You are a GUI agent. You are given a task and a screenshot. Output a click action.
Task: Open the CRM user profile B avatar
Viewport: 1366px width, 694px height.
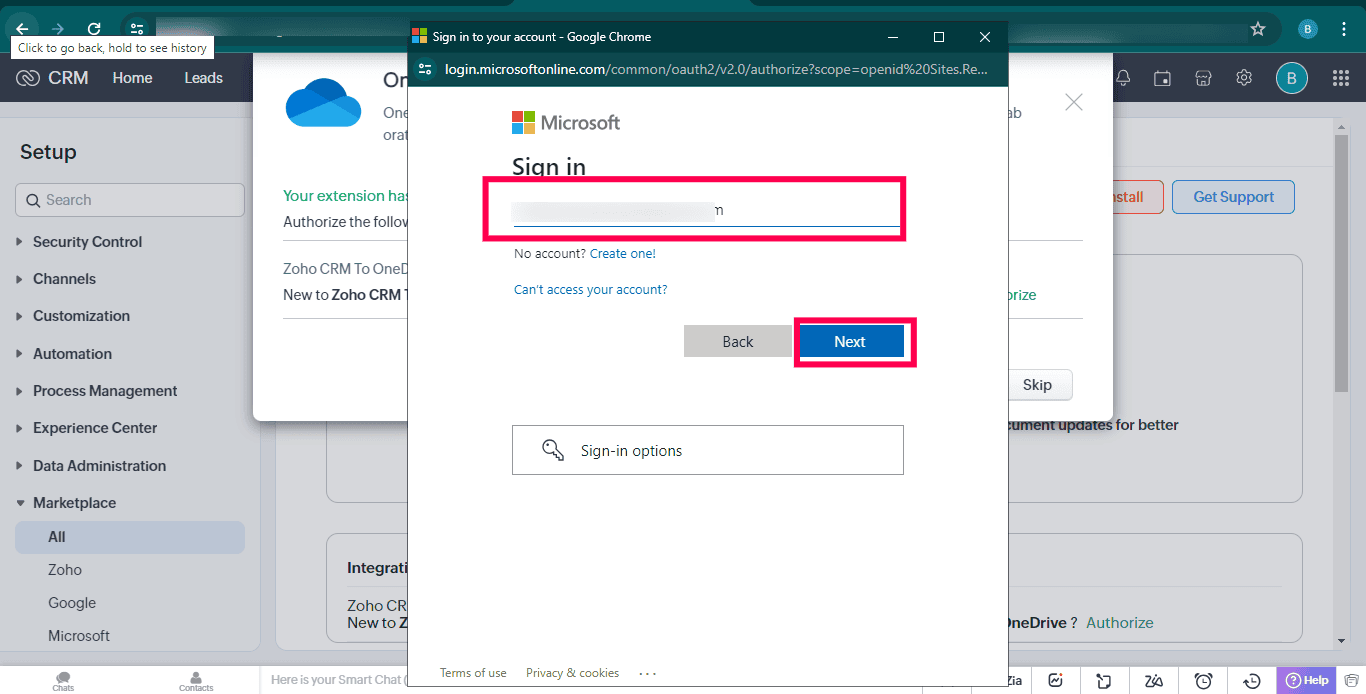click(1292, 78)
